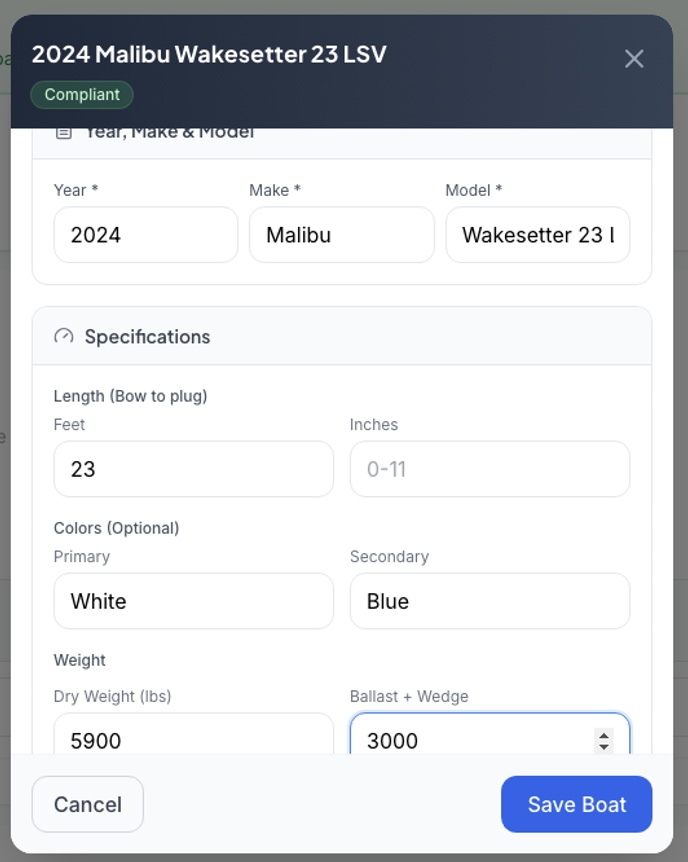Click the 2024 Malibu Wakesetter dialog title
The image size is (688, 862).
tap(209, 54)
